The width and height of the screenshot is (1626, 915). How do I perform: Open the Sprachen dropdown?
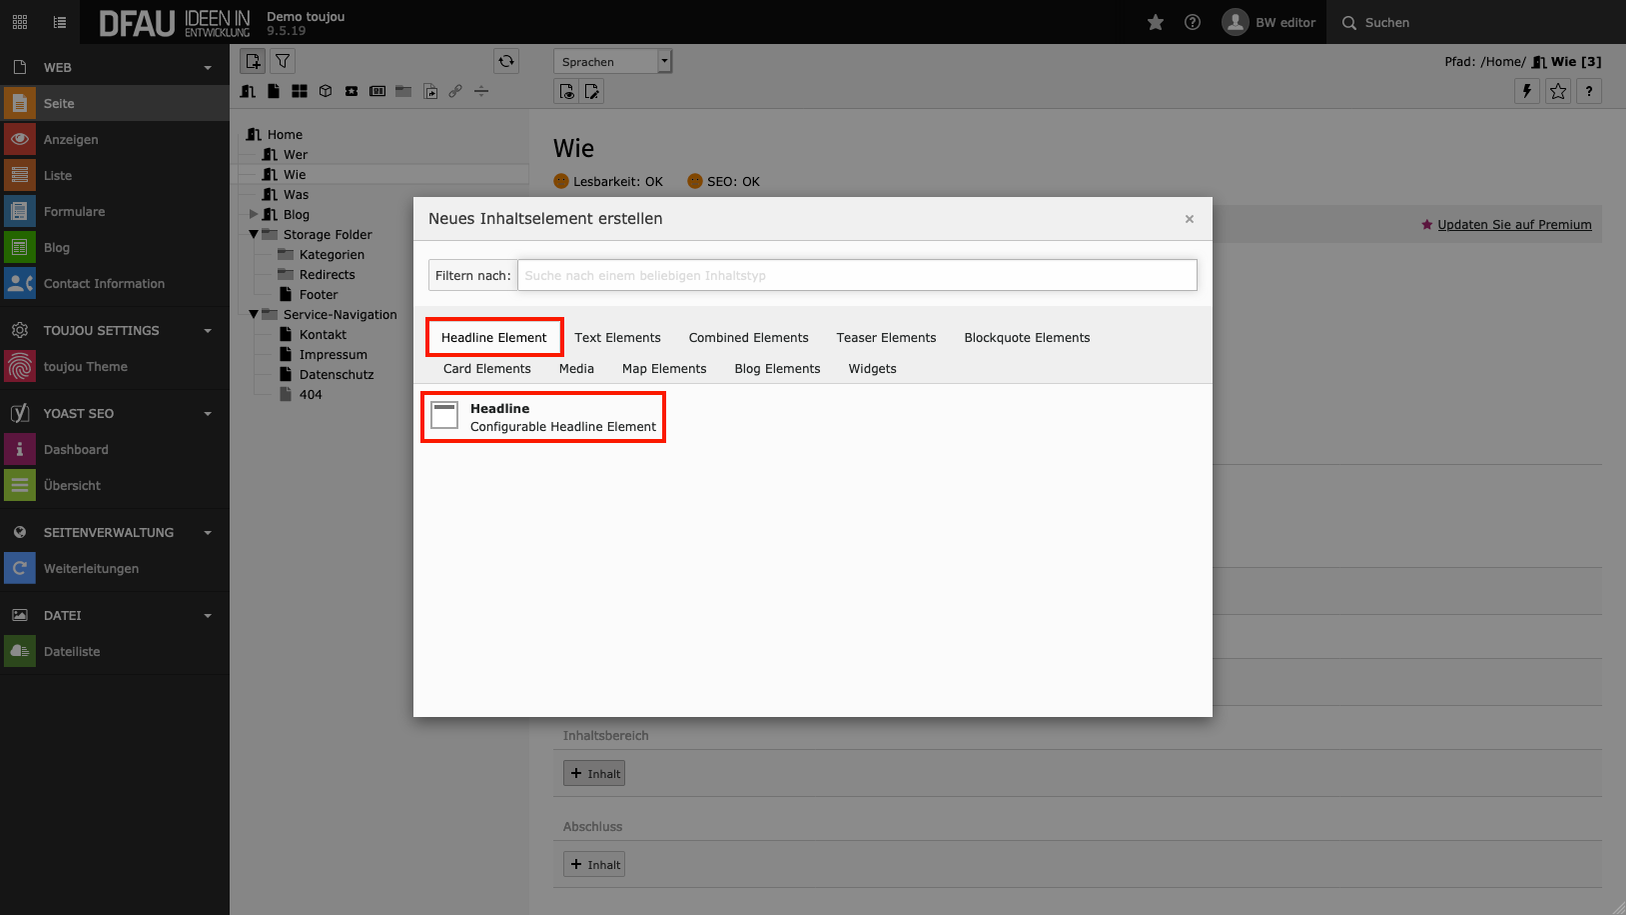[x=612, y=62]
